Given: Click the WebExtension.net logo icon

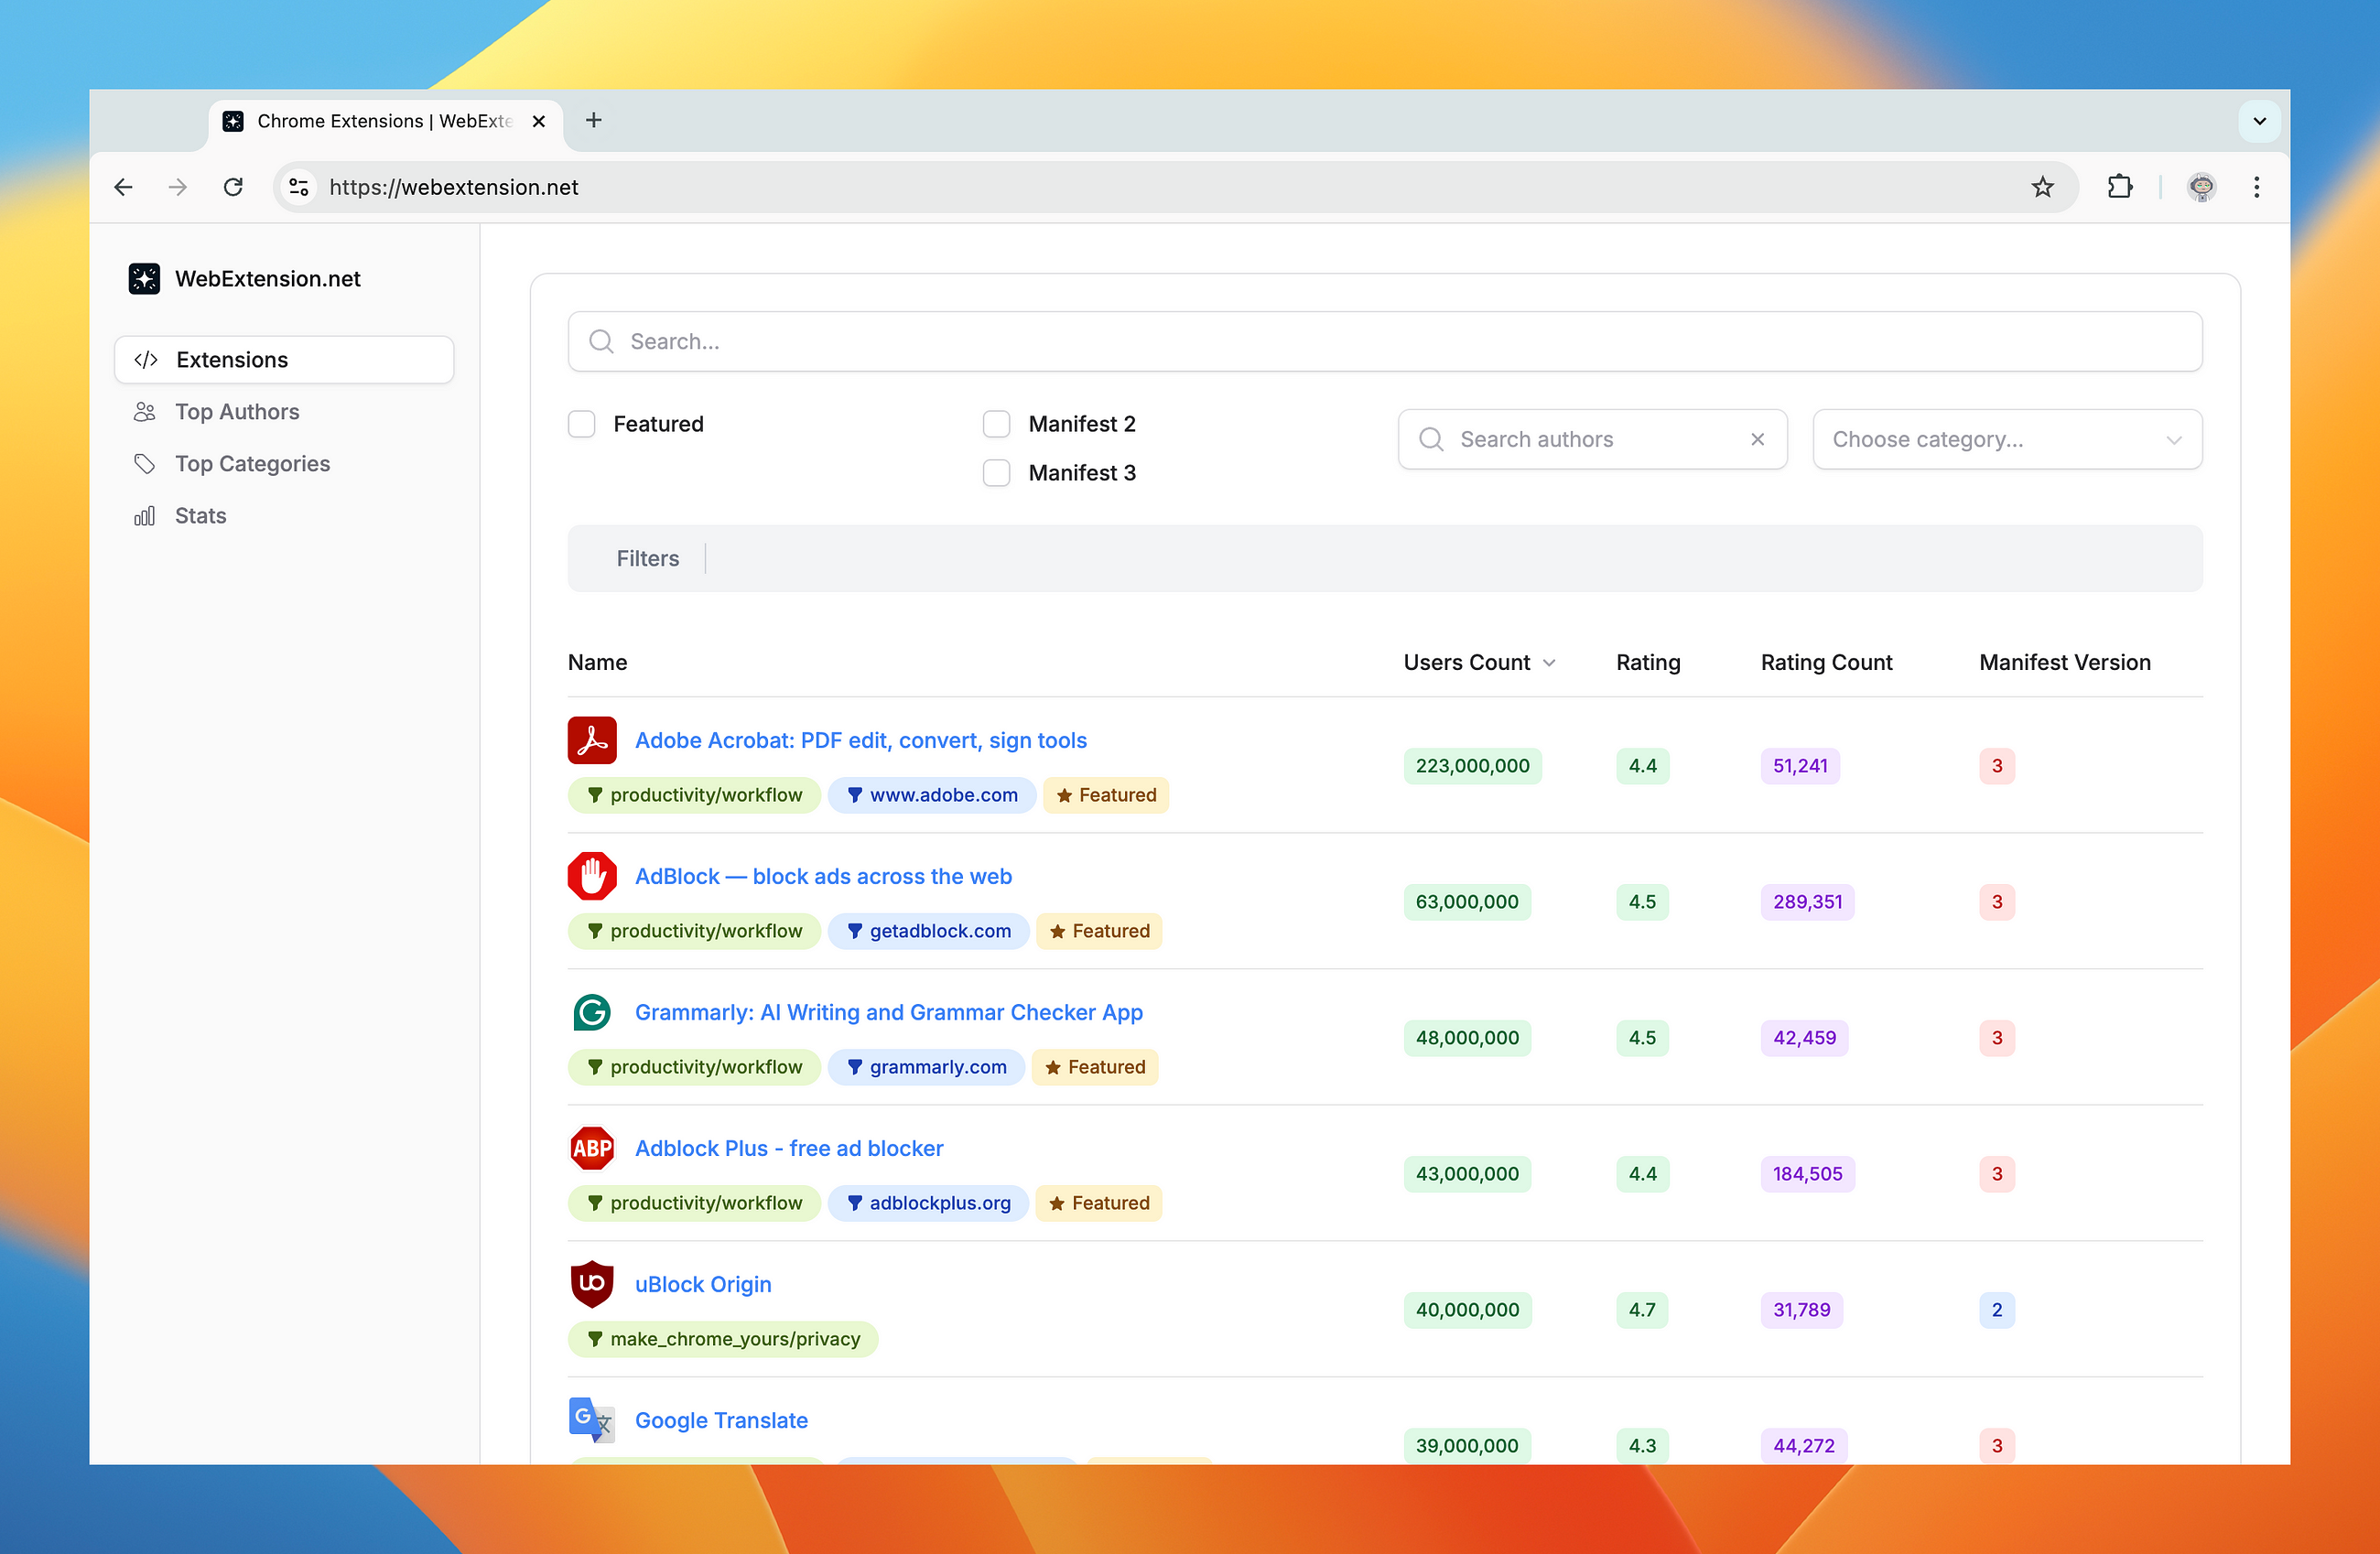Looking at the screenshot, I should pos(144,278).
